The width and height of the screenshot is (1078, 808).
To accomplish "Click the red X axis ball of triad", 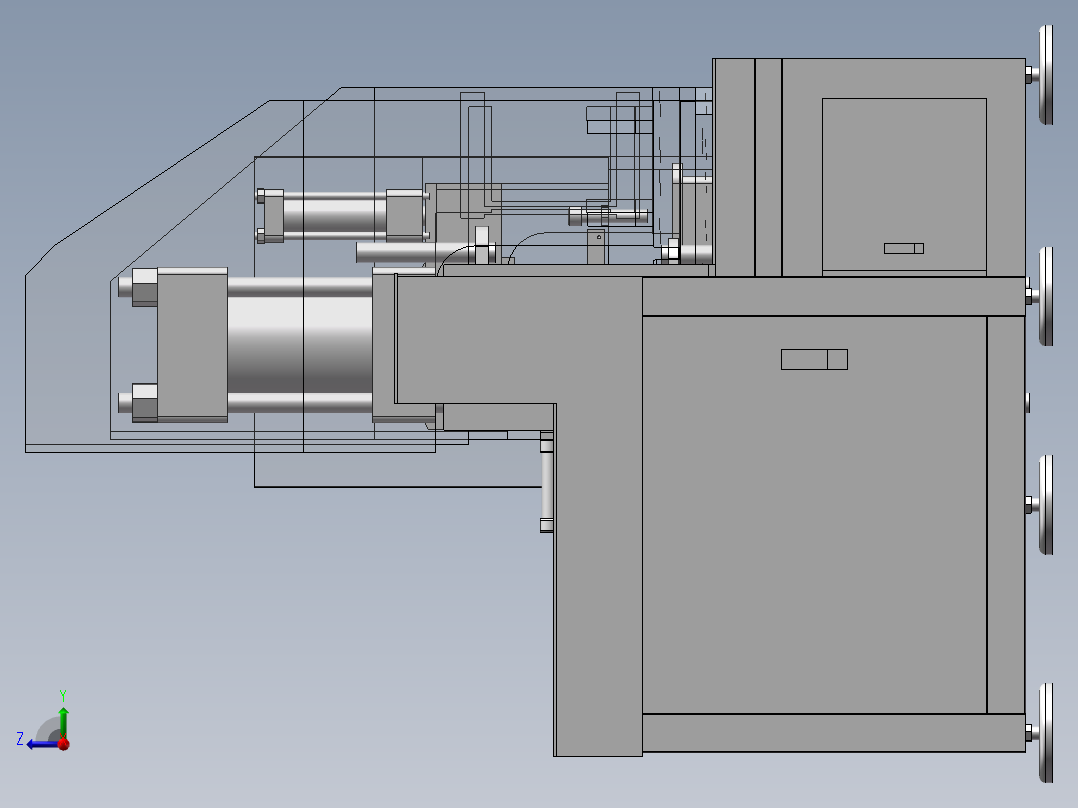I will [64, 744].
